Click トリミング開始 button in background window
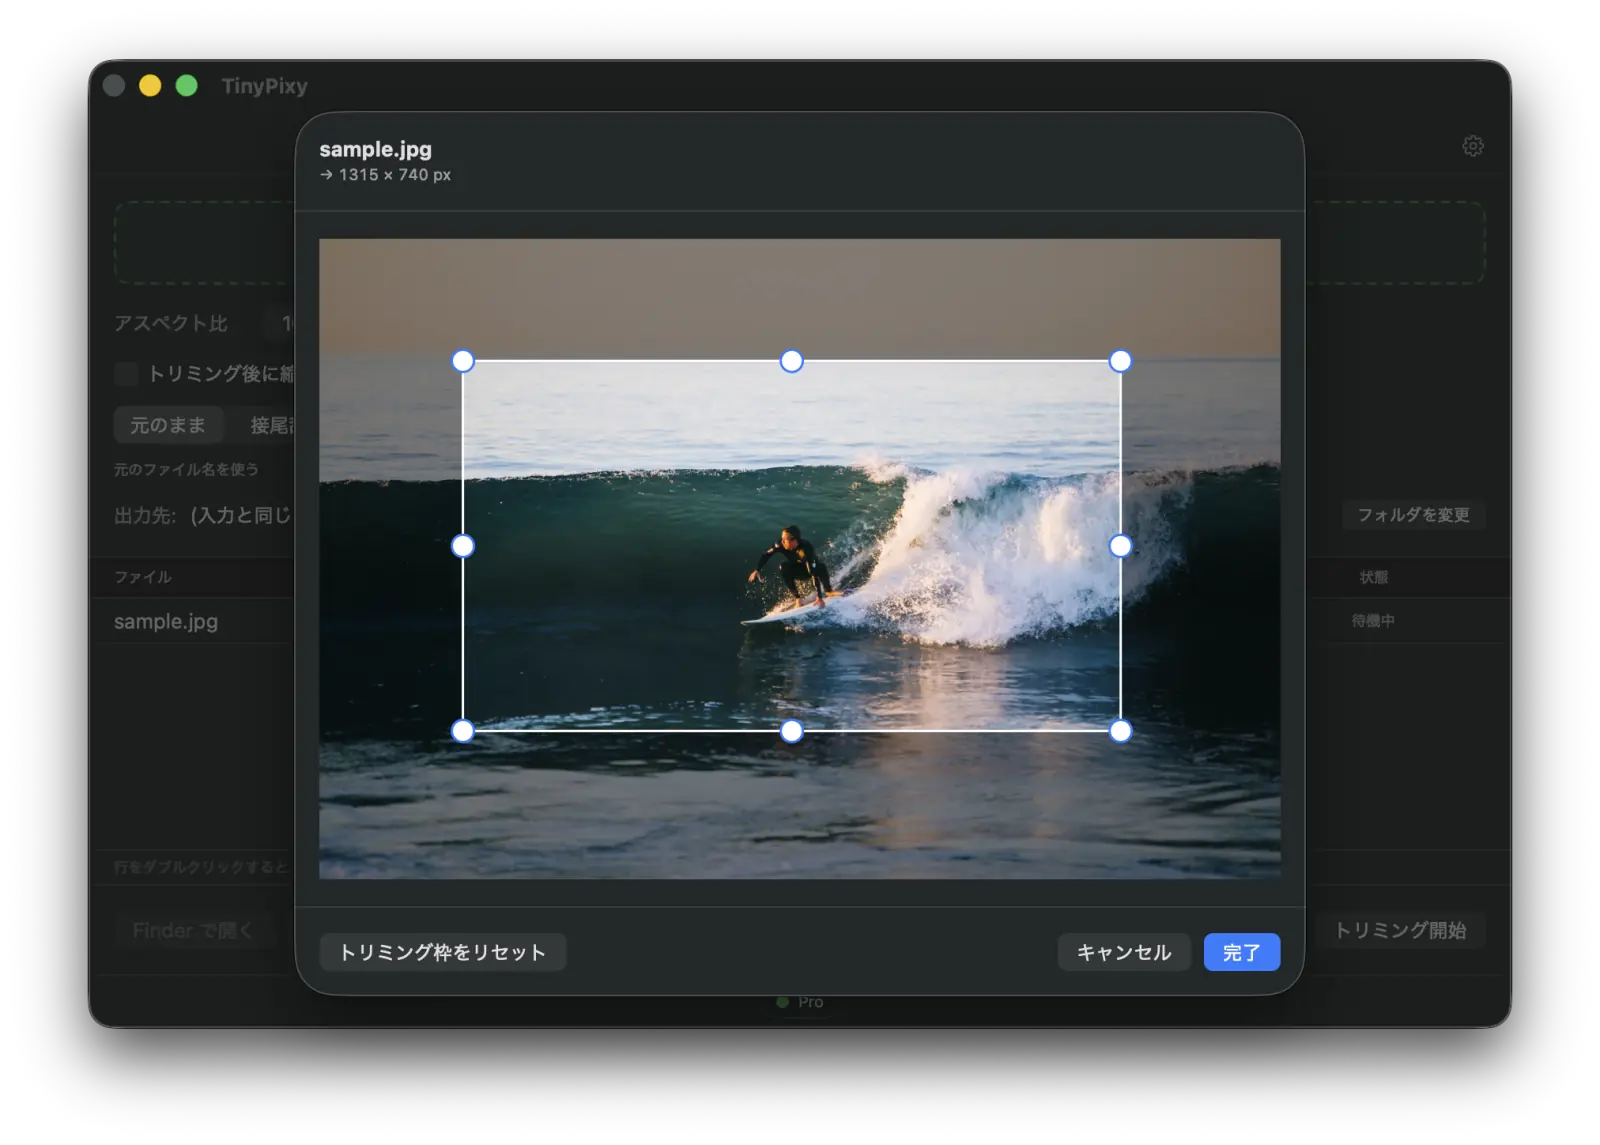Image resolution: width=1600 pixels, height=1145 pixels. pos(1400,930)
